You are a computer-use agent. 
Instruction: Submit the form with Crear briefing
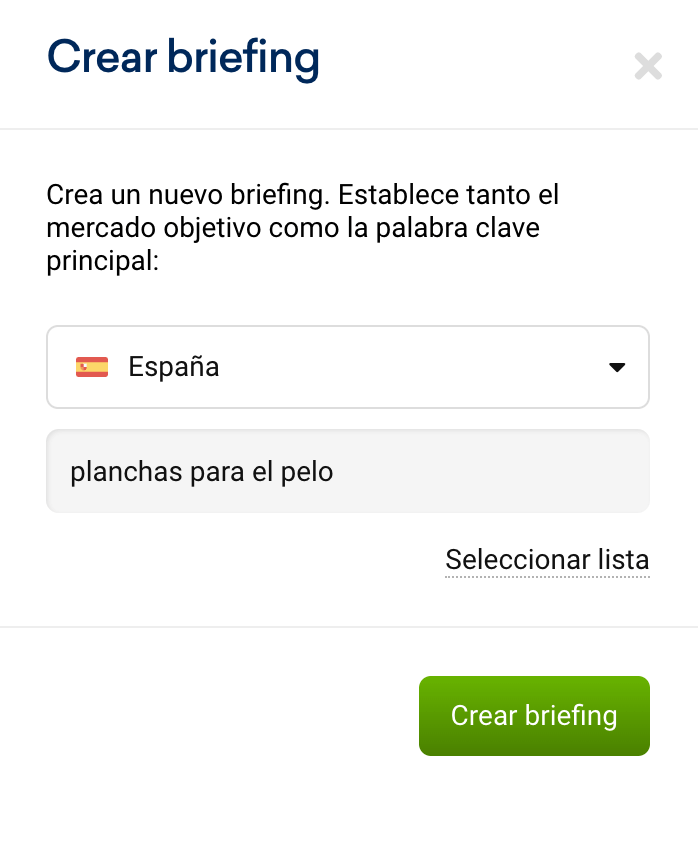point(534,716)
